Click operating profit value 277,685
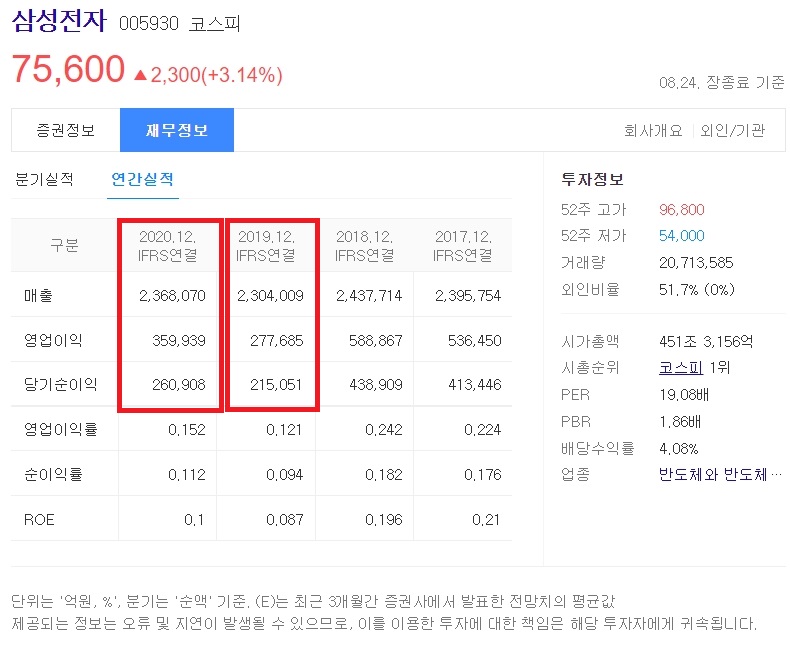 (x=277, y=341)
